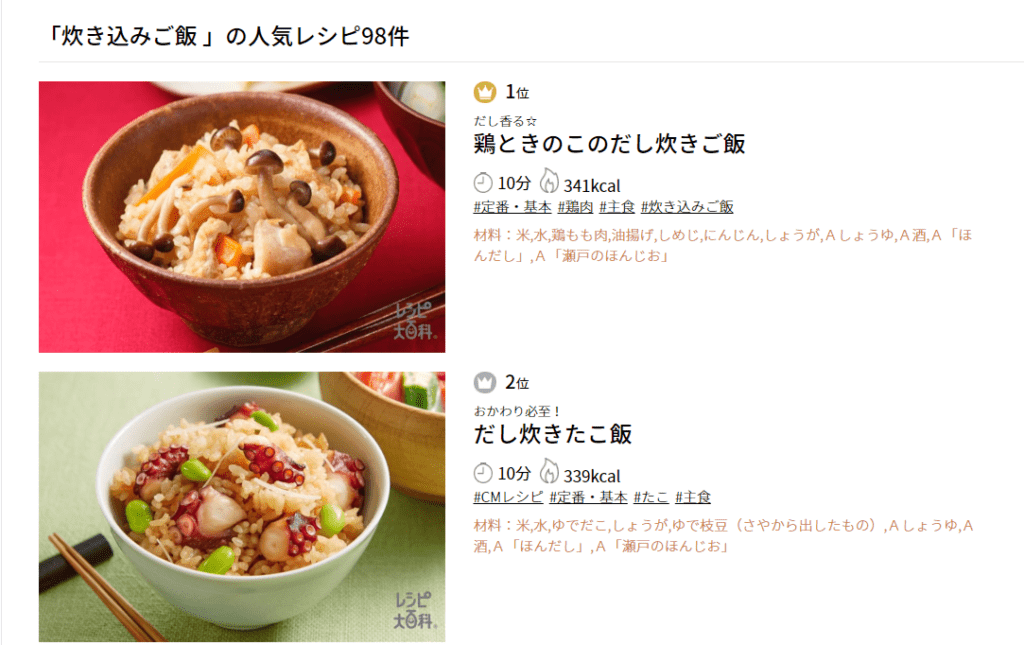Open the 鶏ときのこのだし炊きご飯 recipe title
Screen dimensions: 1024x645
(x=609, y=144)
